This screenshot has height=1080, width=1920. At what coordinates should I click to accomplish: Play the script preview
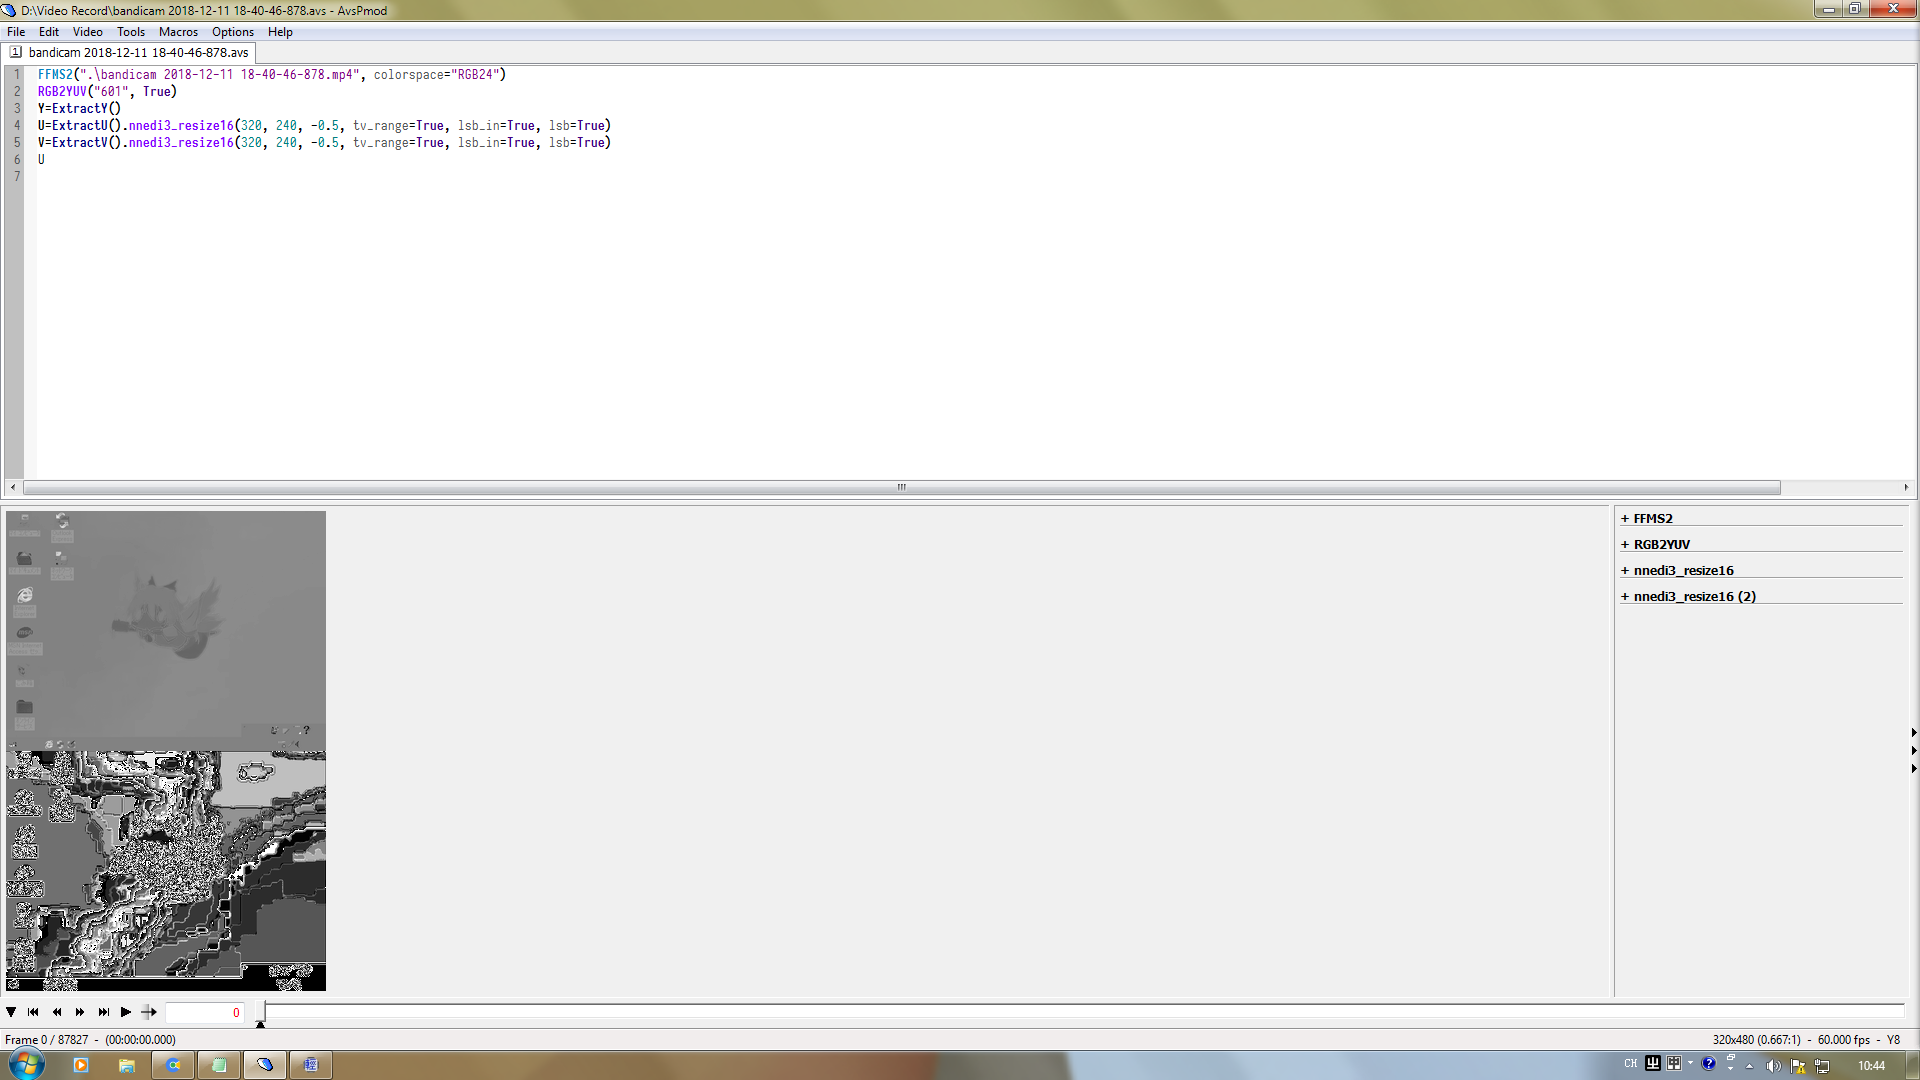125,1012
